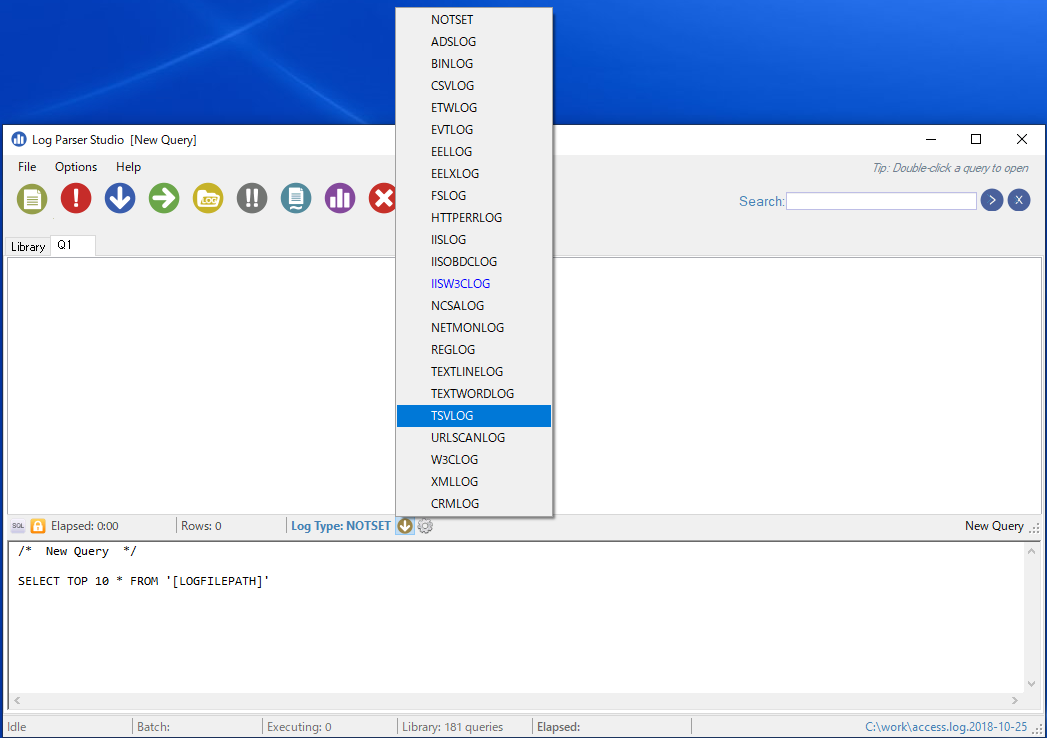Screen dimensions: 1047x738
Task: Select HTTPERRLOG log type
Action: click(474, 218)
